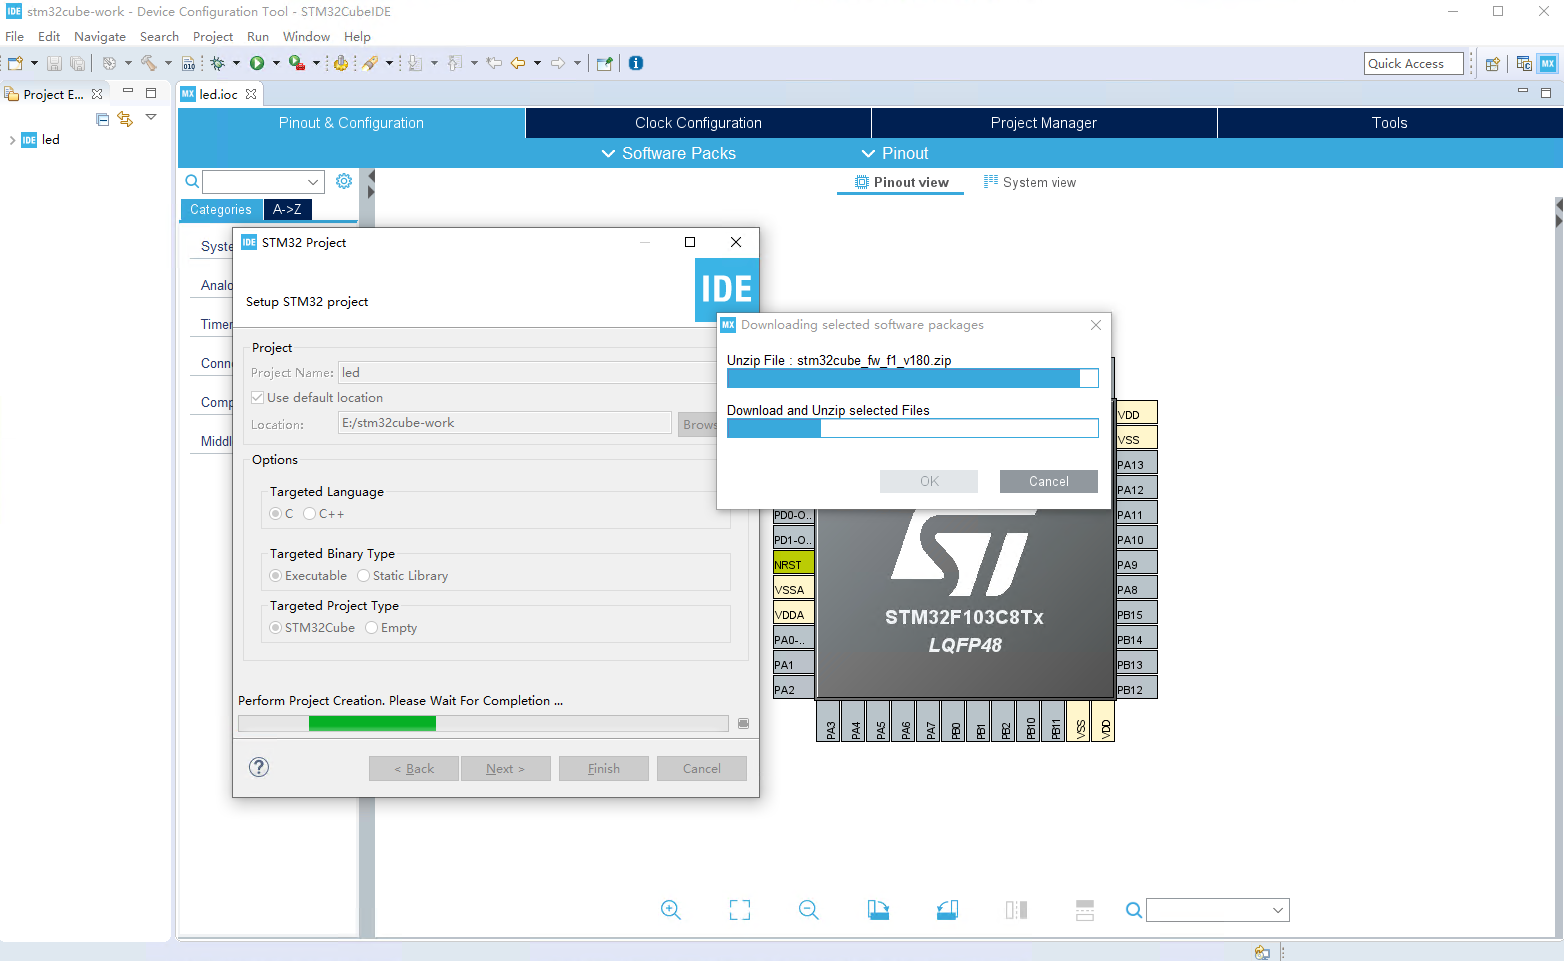
Task: Click Download and Unzip progress bar
Action: click(913, 428)
